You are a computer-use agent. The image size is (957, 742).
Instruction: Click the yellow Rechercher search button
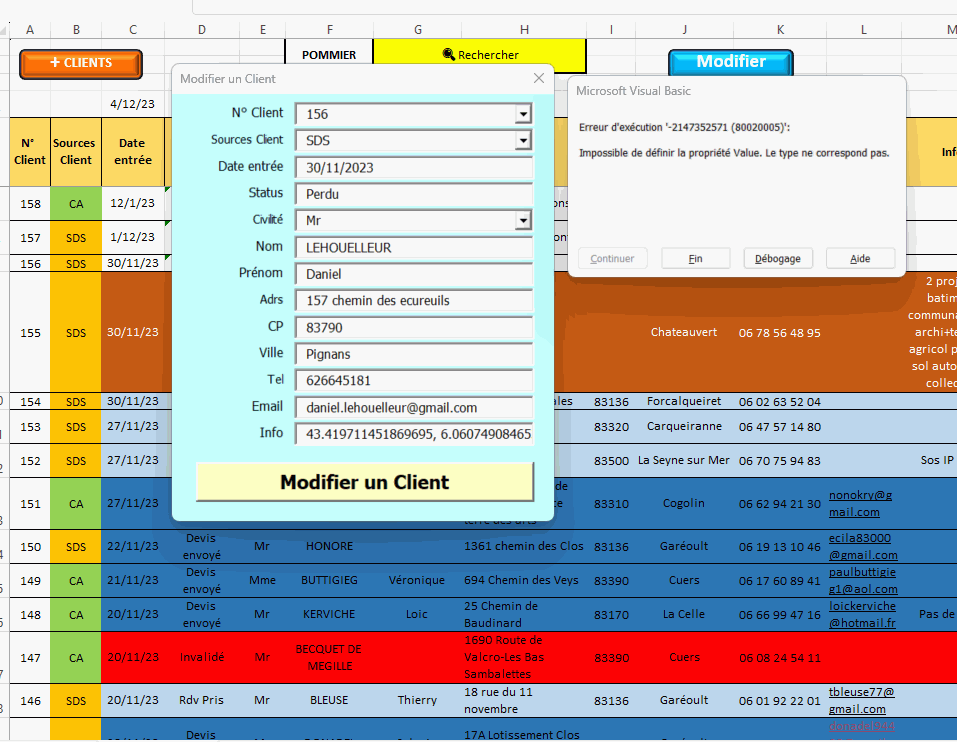pos(480,55)
